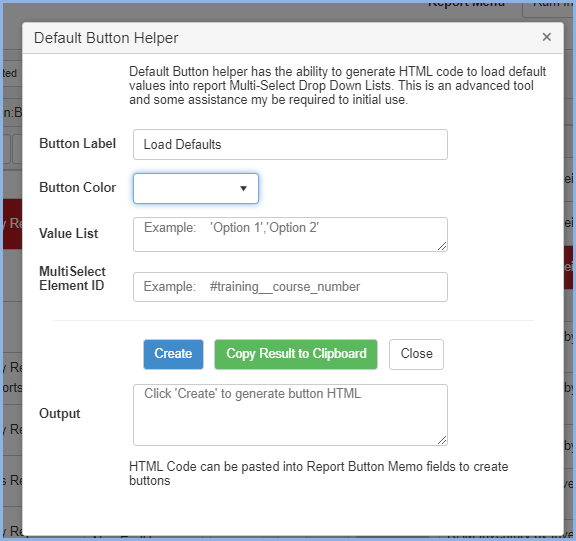This screenshot has width=576, height=541.
Task: Select the MultiSelect Element ID input
Action: click(x=290, y=287)
